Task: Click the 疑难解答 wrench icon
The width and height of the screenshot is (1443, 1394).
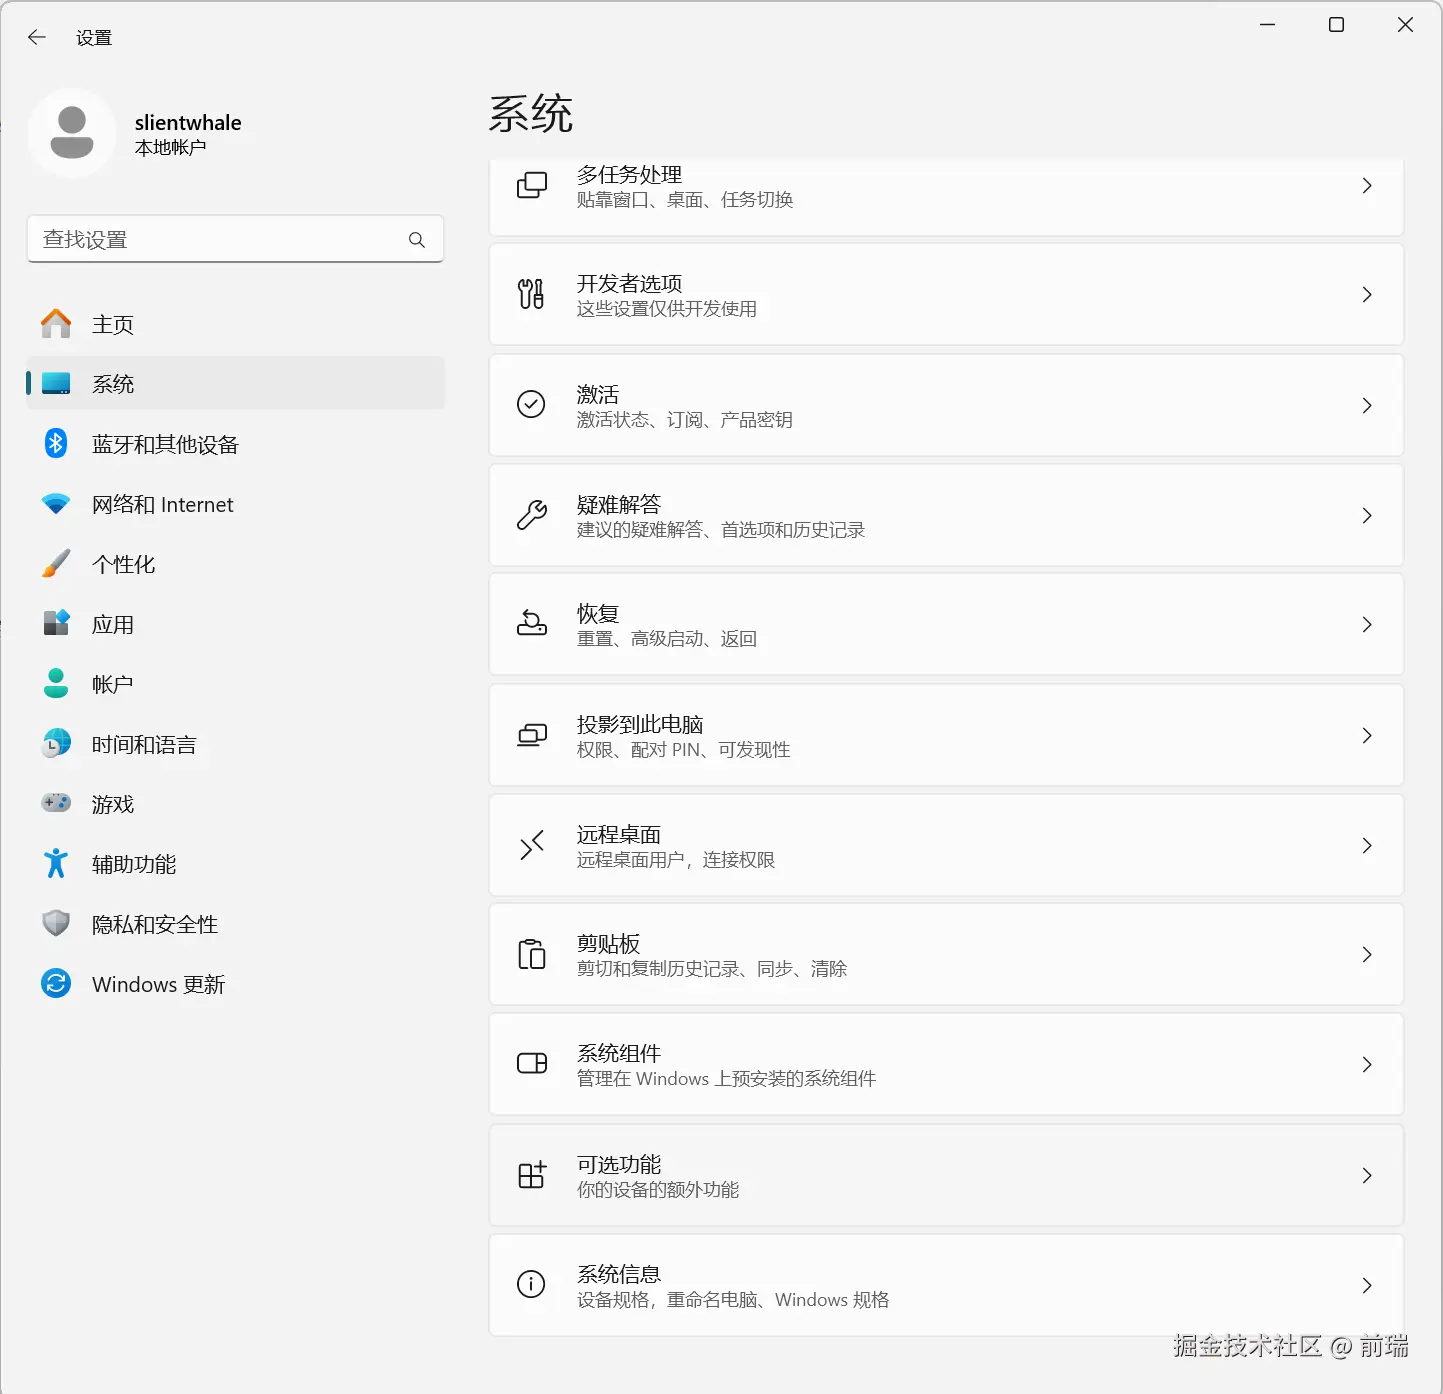Action: click(x=531, y=515)
